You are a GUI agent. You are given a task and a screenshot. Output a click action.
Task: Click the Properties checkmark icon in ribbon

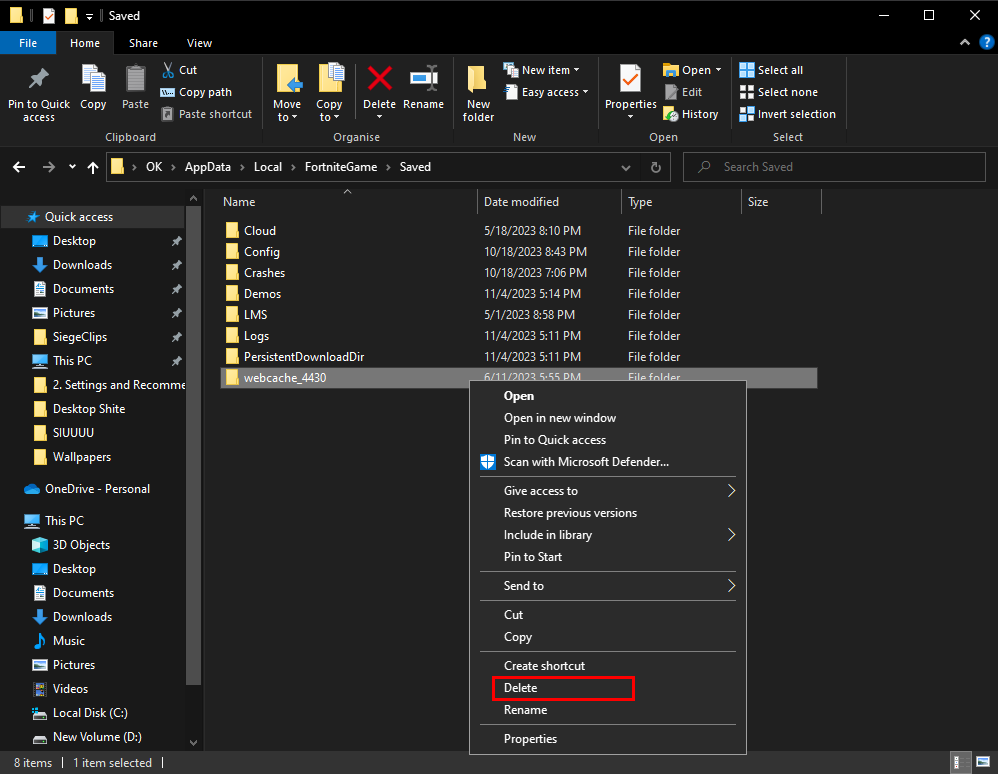630,79
